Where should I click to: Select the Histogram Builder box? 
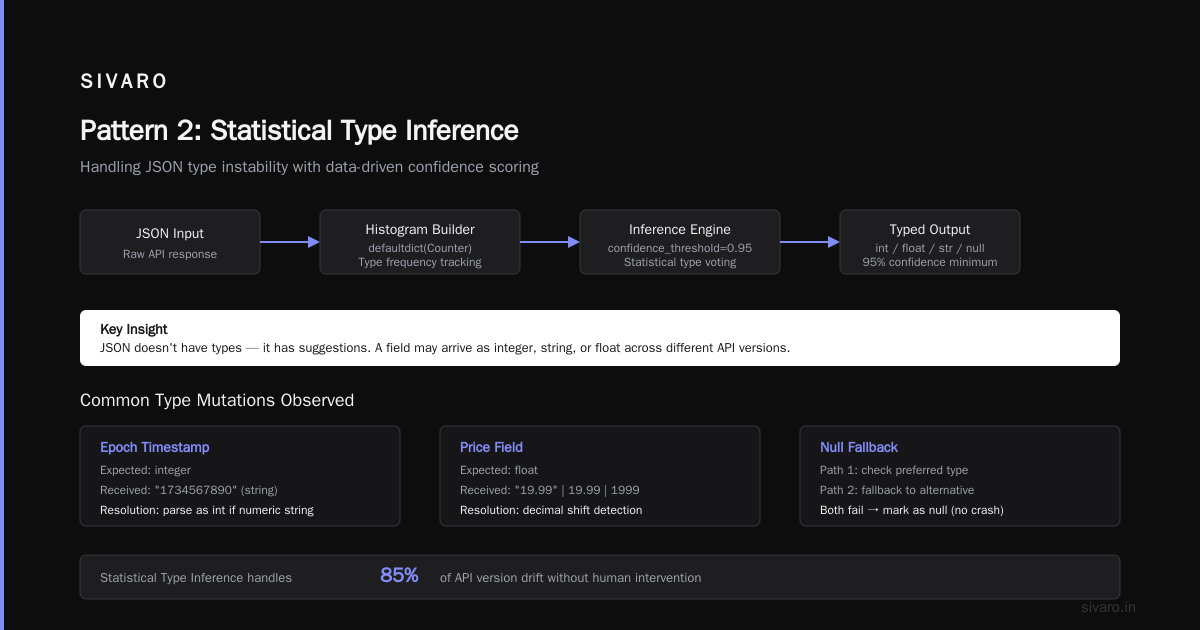coord(420,242)
